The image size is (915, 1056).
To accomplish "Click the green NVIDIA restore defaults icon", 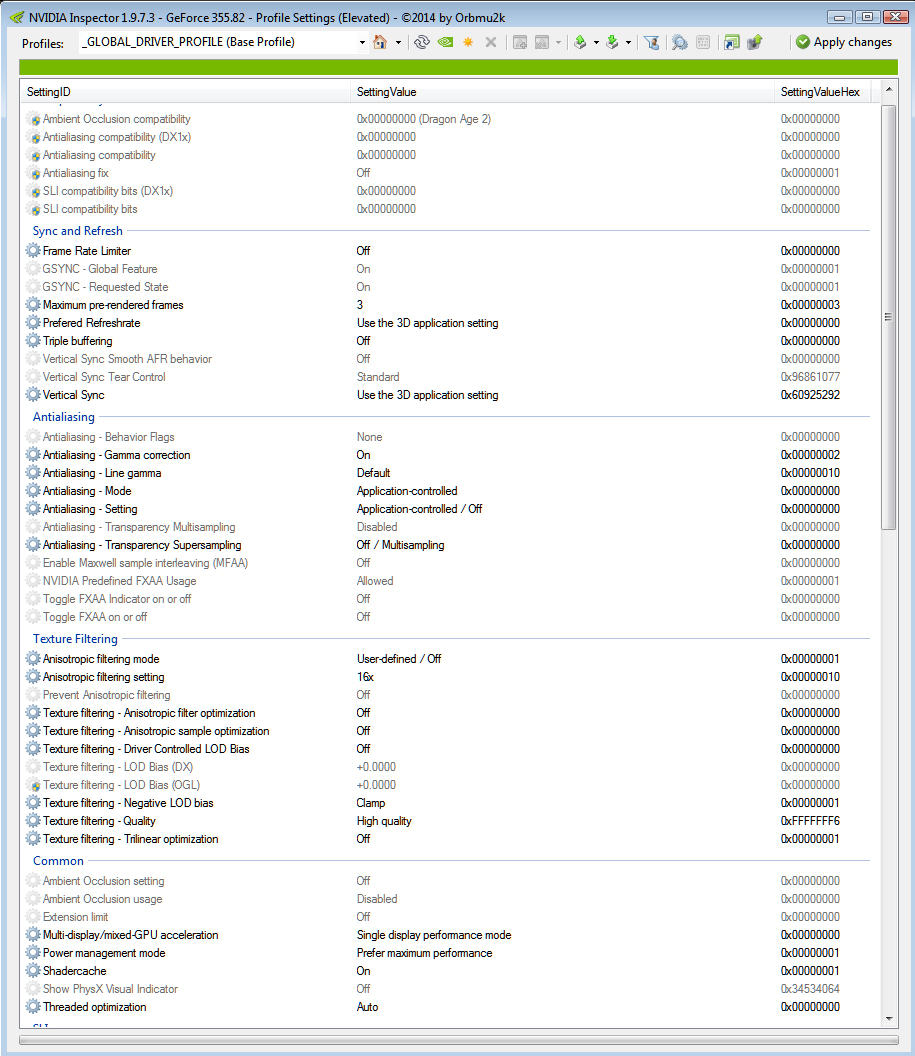I will point(445,42).
